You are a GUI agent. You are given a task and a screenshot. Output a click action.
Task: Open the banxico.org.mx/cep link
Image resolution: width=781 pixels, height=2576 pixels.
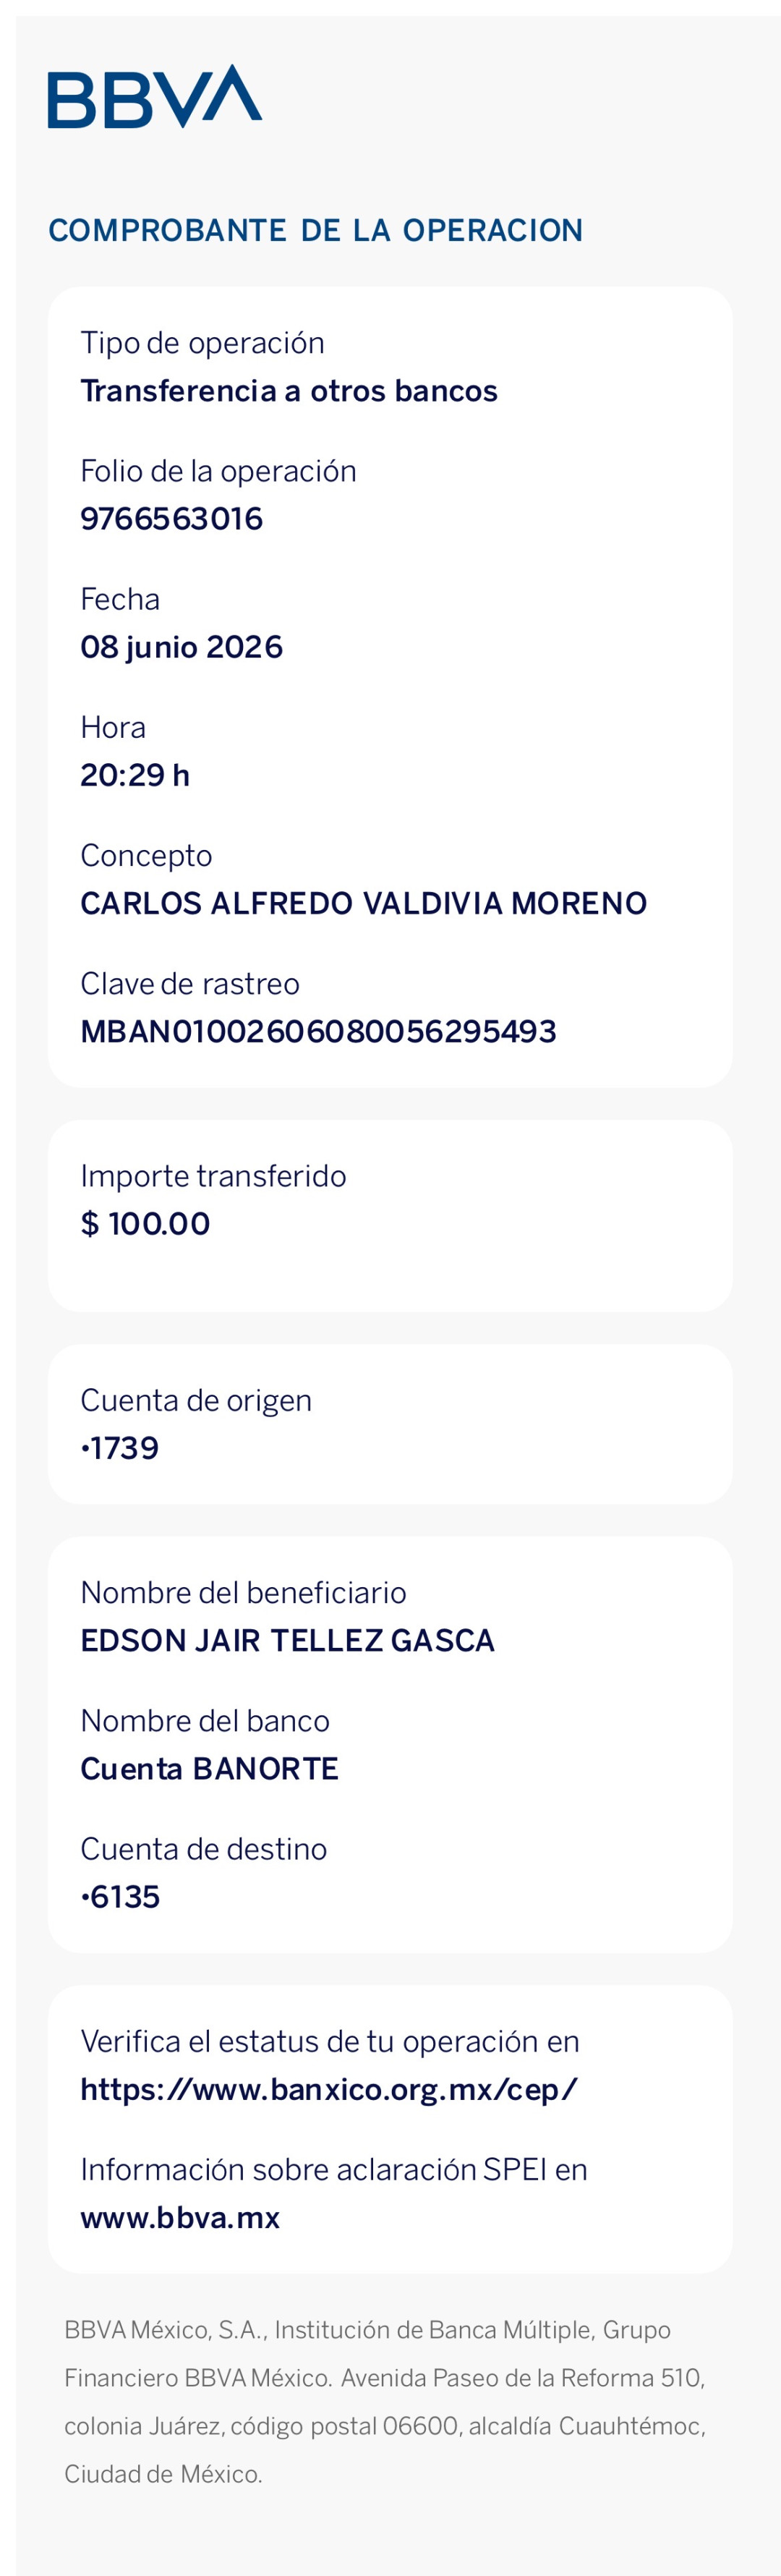point(329,2089)
